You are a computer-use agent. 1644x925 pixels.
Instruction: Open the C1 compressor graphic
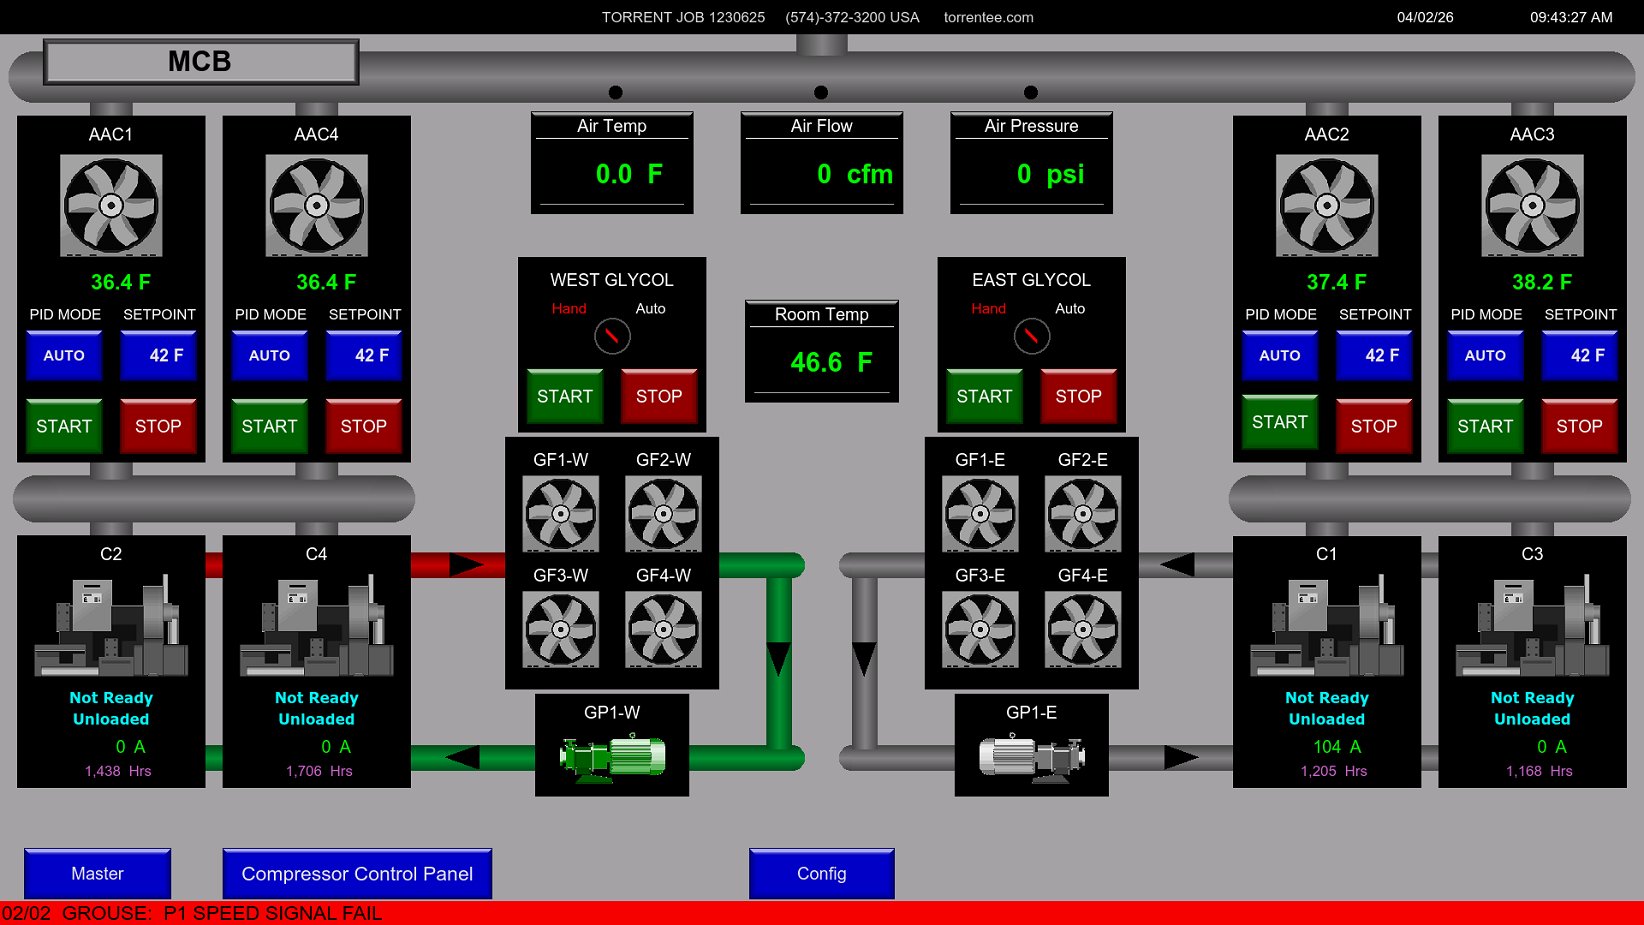[x=1327, y=626]
